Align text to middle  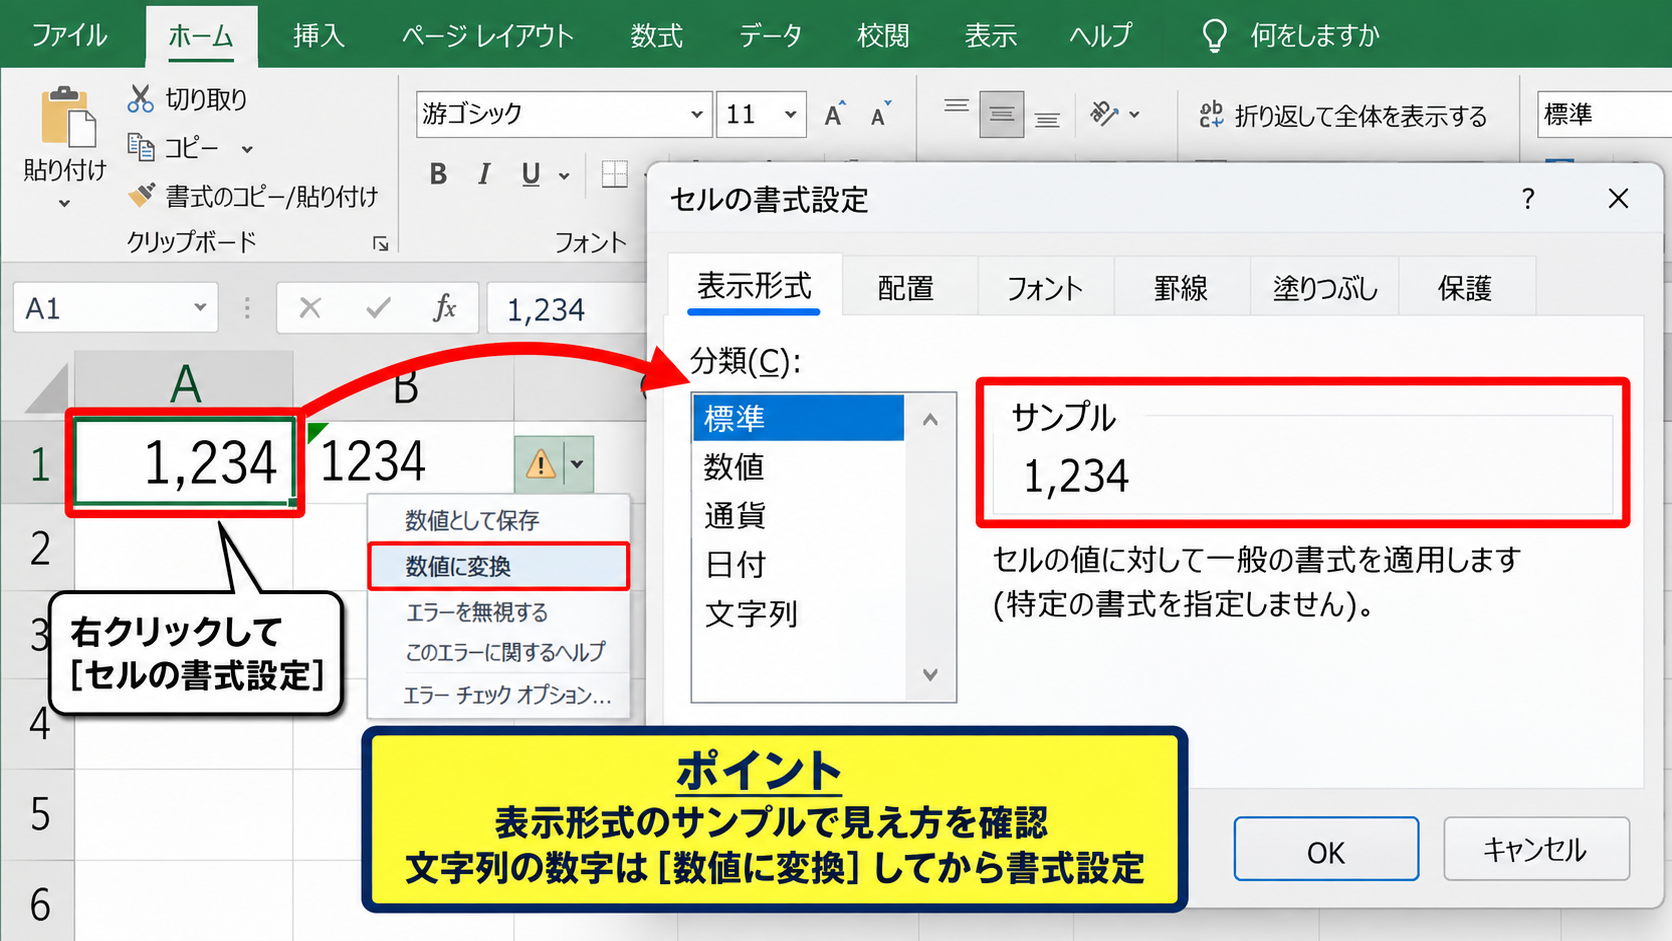click(1001, 114)
